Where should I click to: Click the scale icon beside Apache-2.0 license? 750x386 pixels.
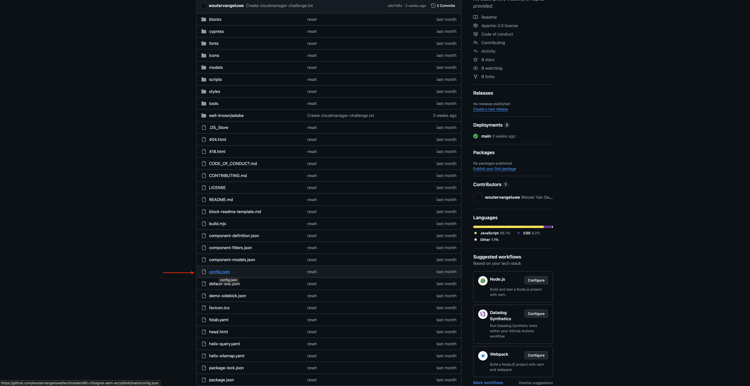[475, 26]
